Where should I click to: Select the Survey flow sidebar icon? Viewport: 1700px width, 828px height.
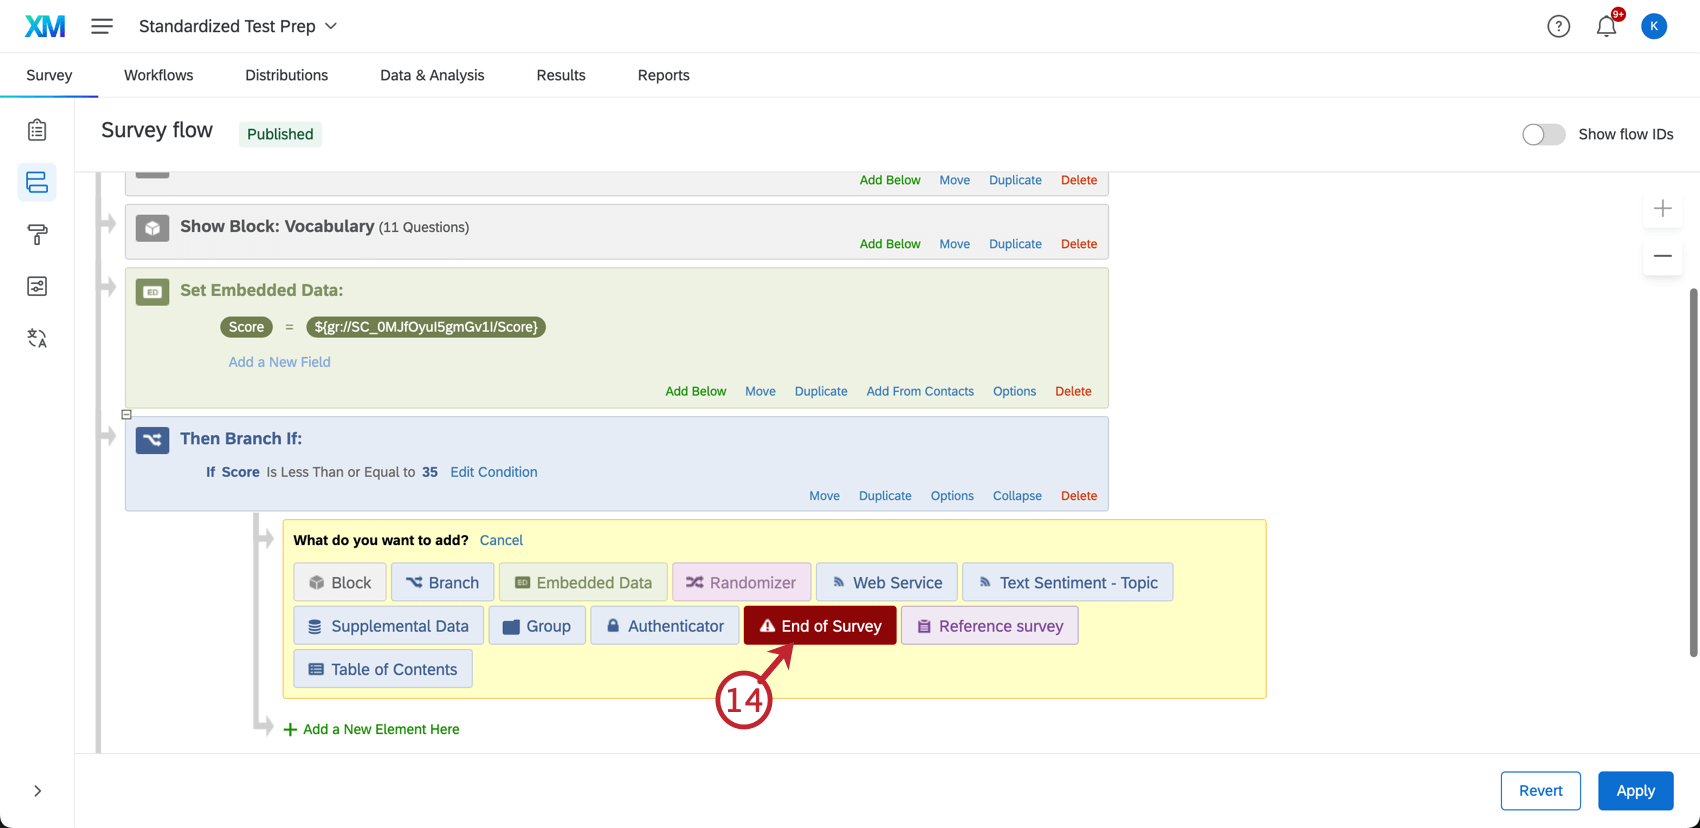(37, 182)
